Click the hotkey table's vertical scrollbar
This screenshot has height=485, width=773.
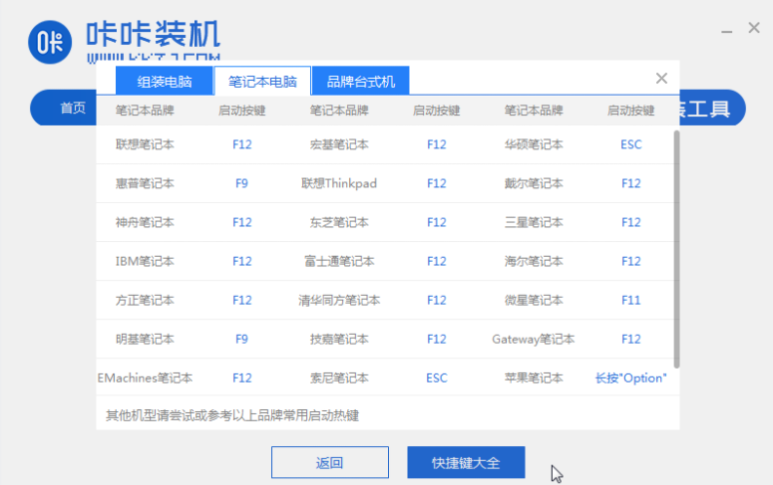tap(676, 249)
